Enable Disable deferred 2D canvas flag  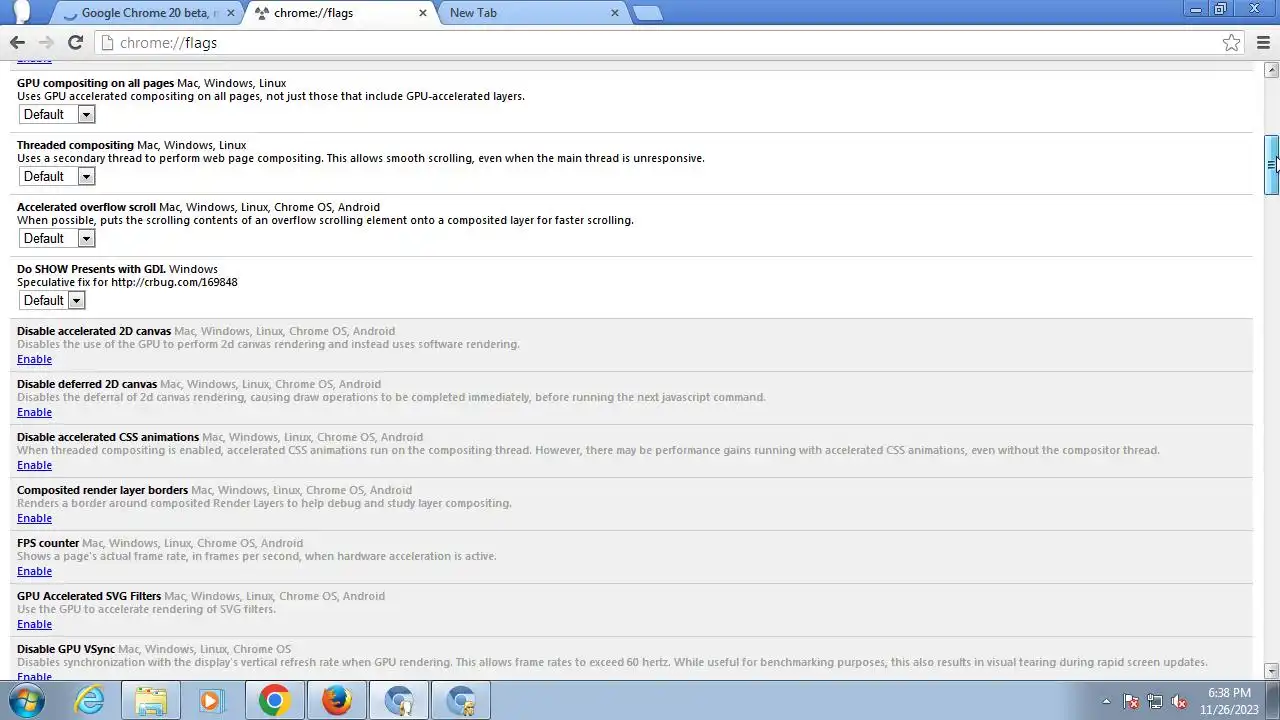[34, 412]
